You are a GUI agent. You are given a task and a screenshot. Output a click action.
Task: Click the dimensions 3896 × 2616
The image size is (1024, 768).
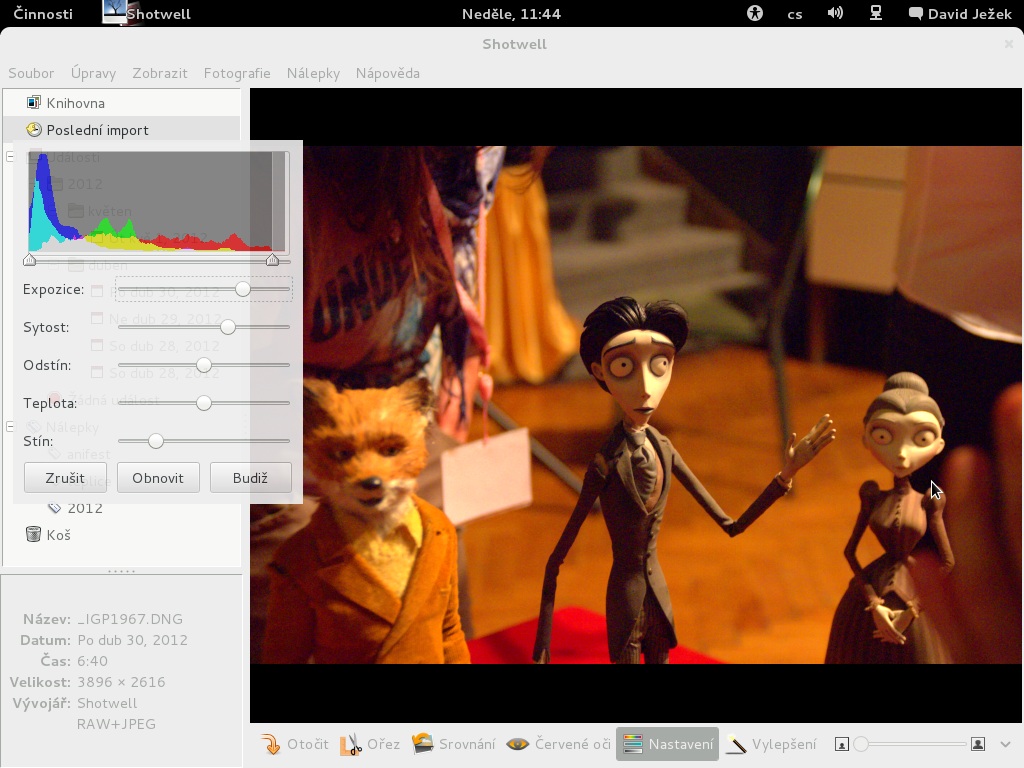tap(121, 682)
